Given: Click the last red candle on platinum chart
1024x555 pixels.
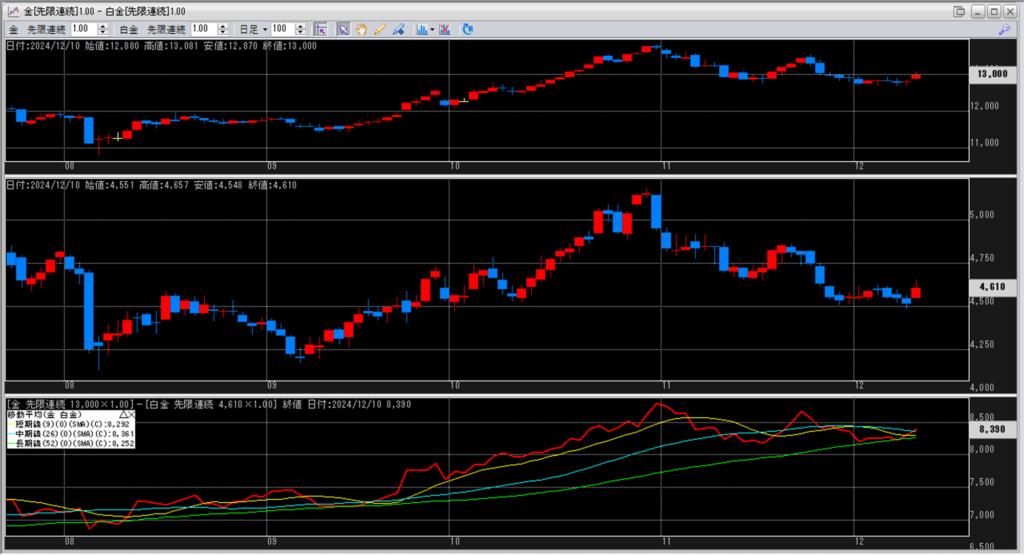Looking at the screenshot, I should pos(916,292).
